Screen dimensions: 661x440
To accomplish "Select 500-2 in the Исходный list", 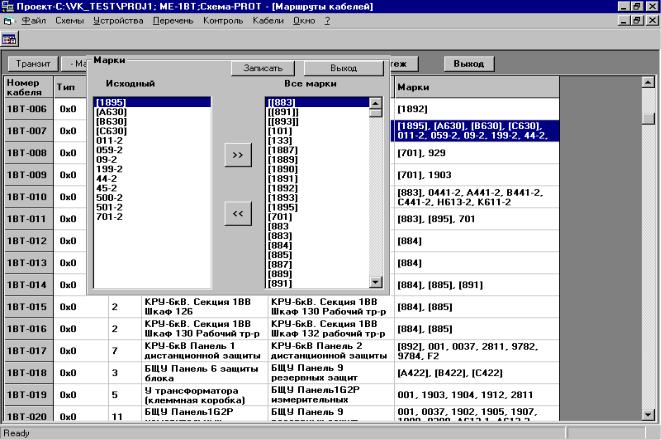I will 108,196.
